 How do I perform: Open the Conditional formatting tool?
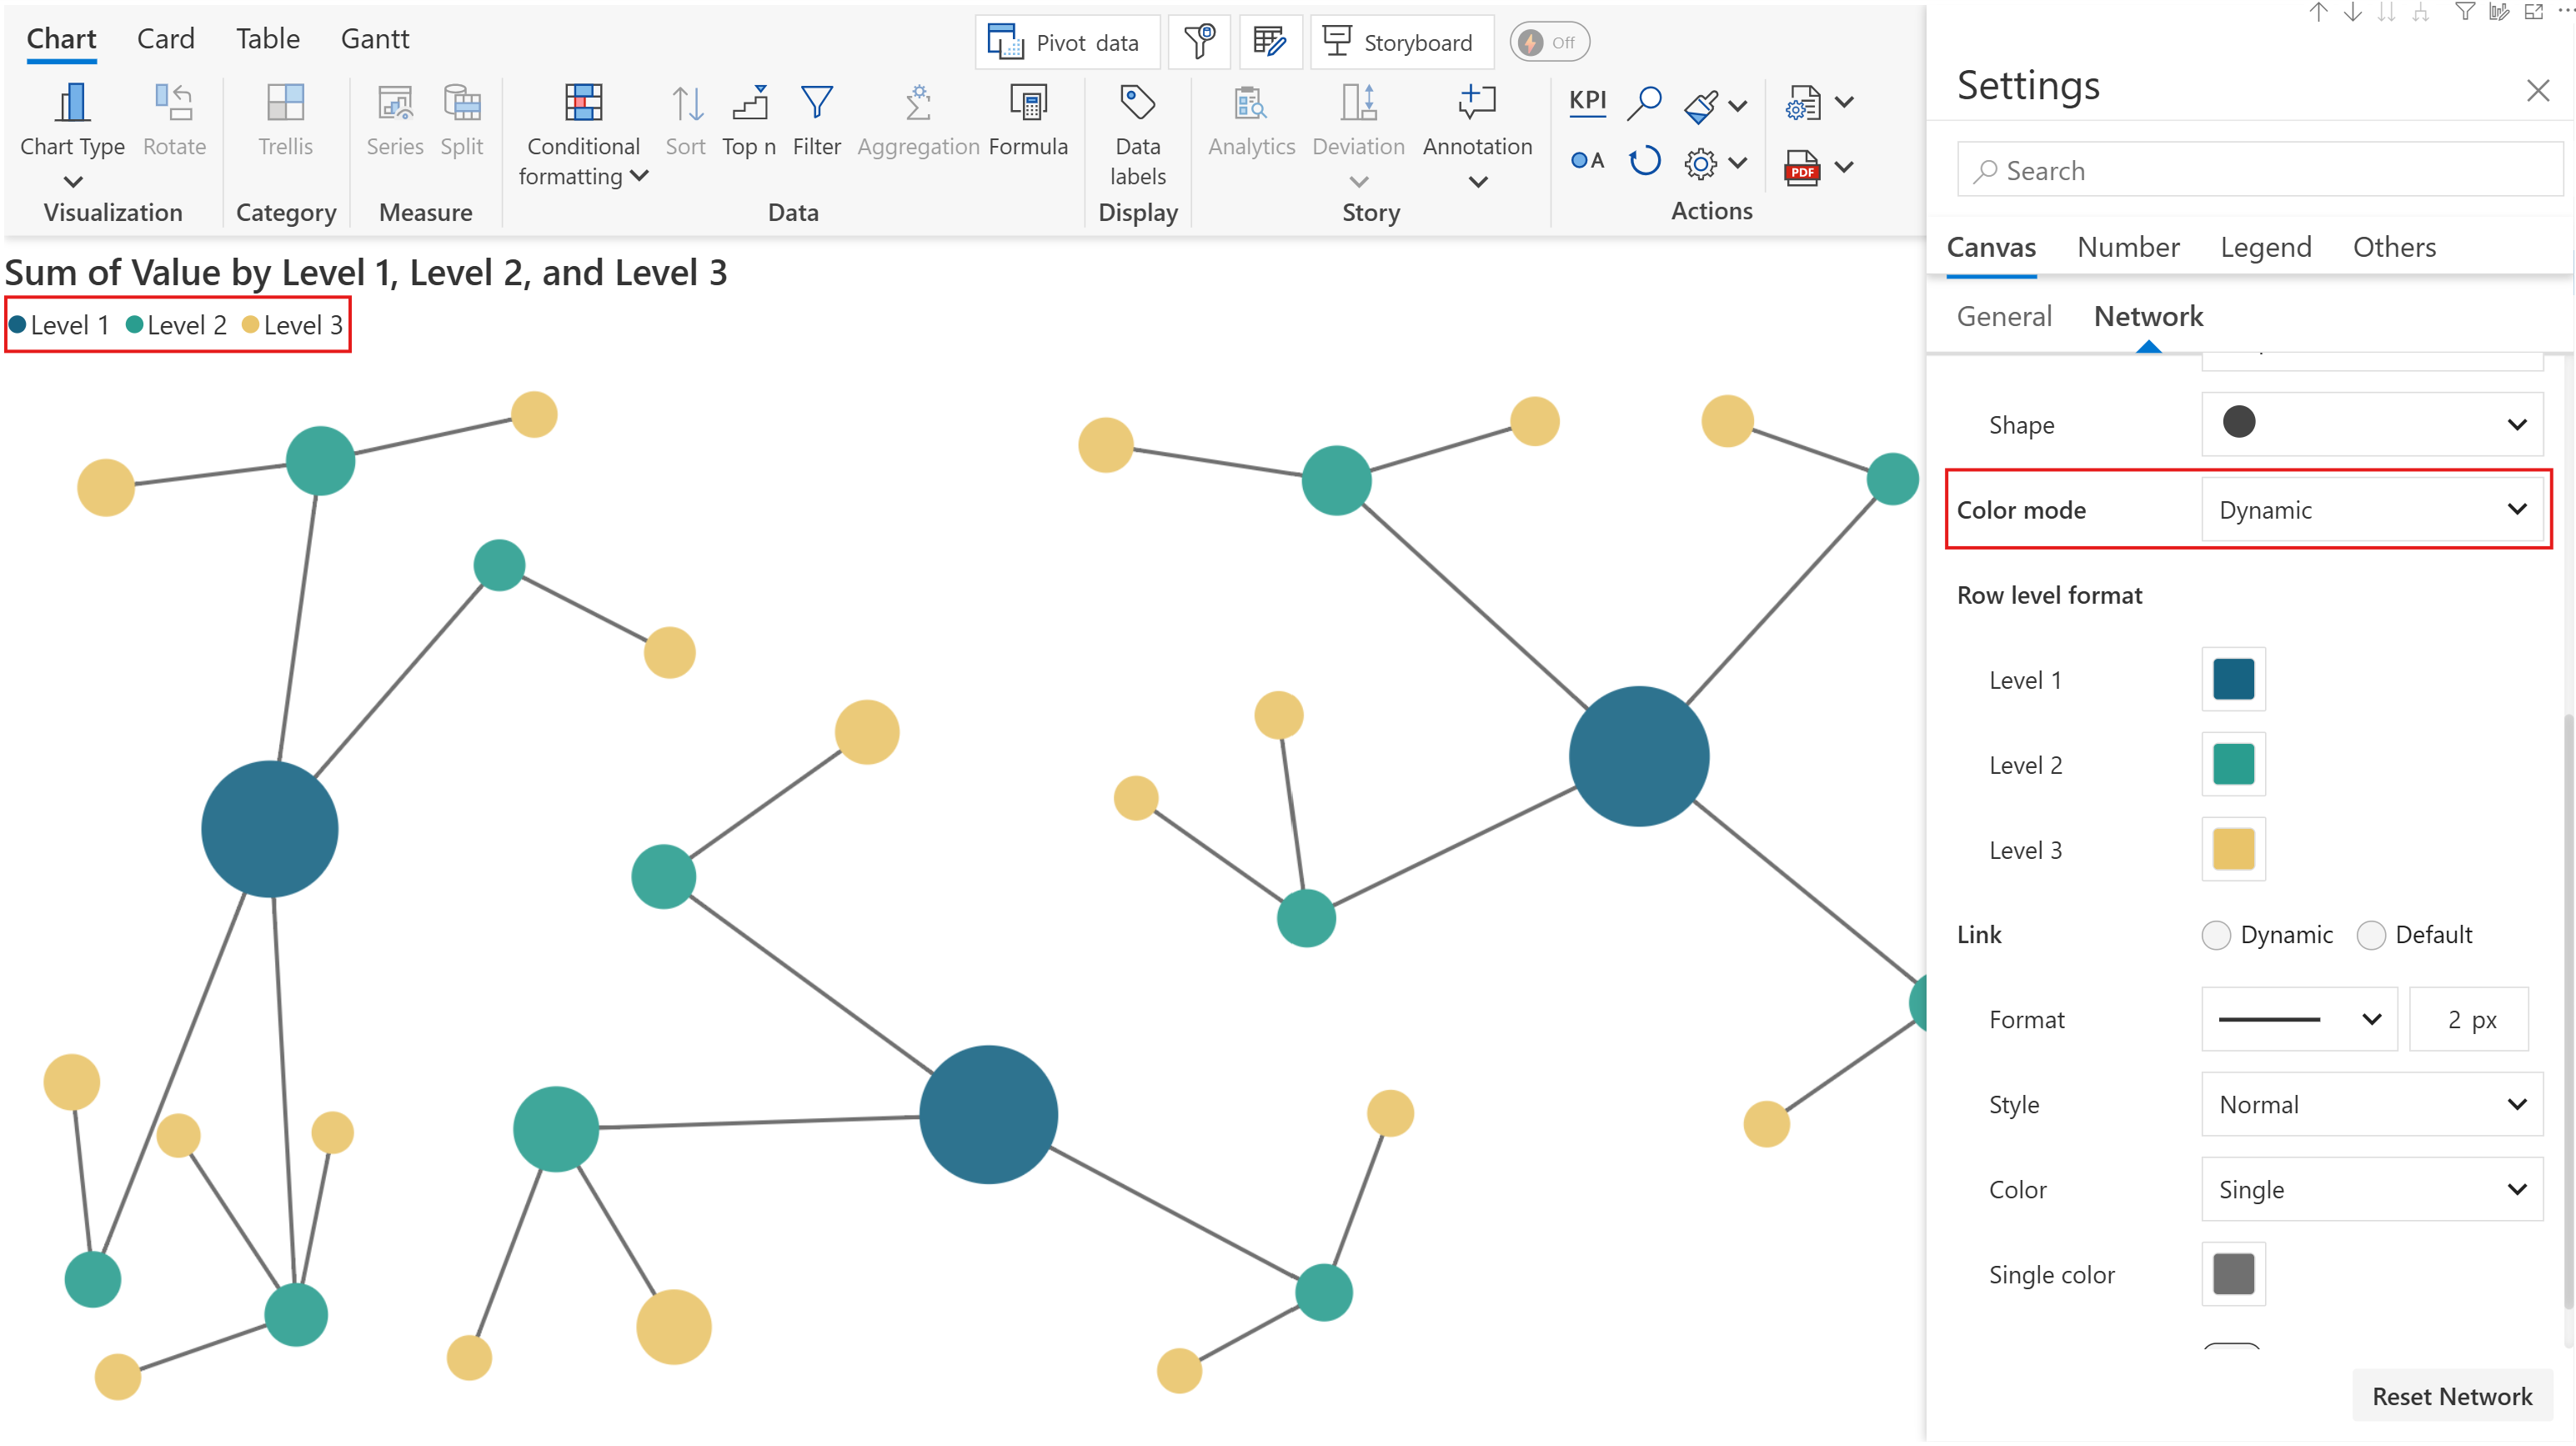point(583,102)
